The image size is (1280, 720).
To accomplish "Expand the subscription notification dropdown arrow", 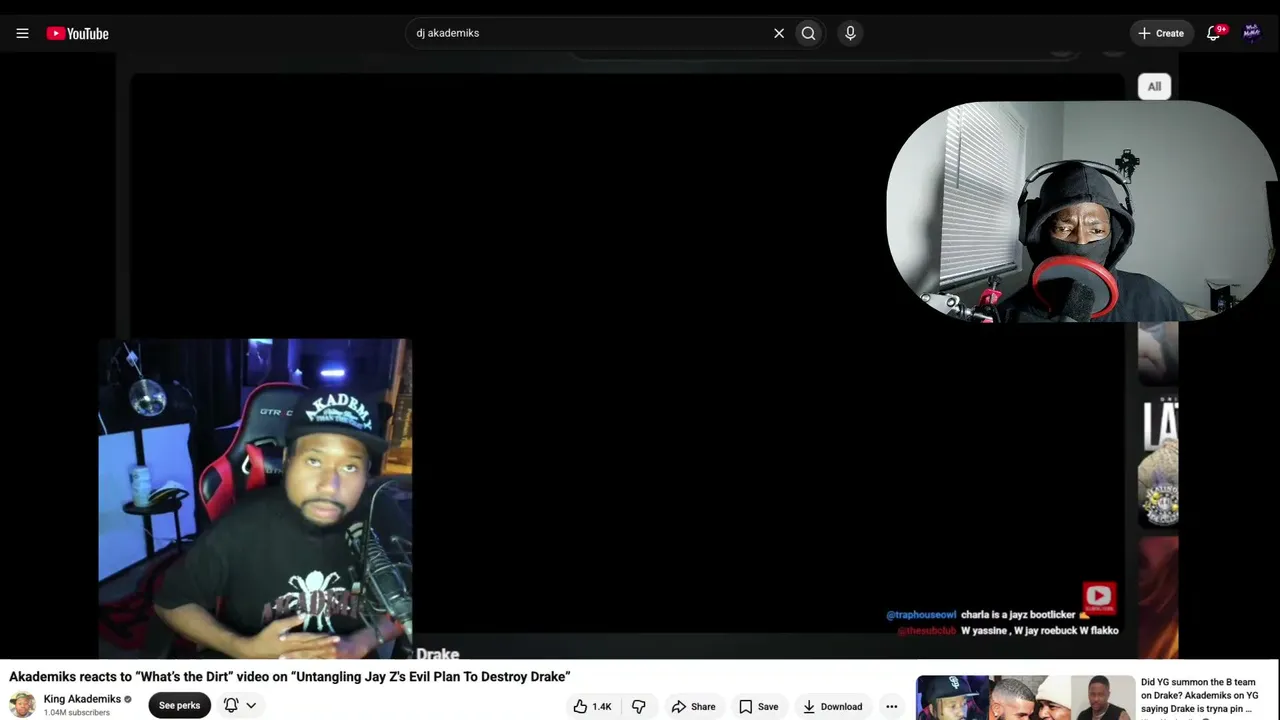I will click(251, 705).
